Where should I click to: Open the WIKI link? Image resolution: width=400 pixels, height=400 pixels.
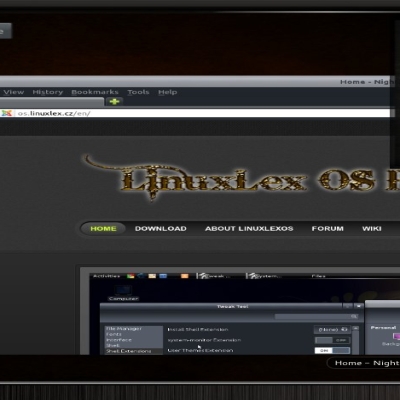pos(372,229)
